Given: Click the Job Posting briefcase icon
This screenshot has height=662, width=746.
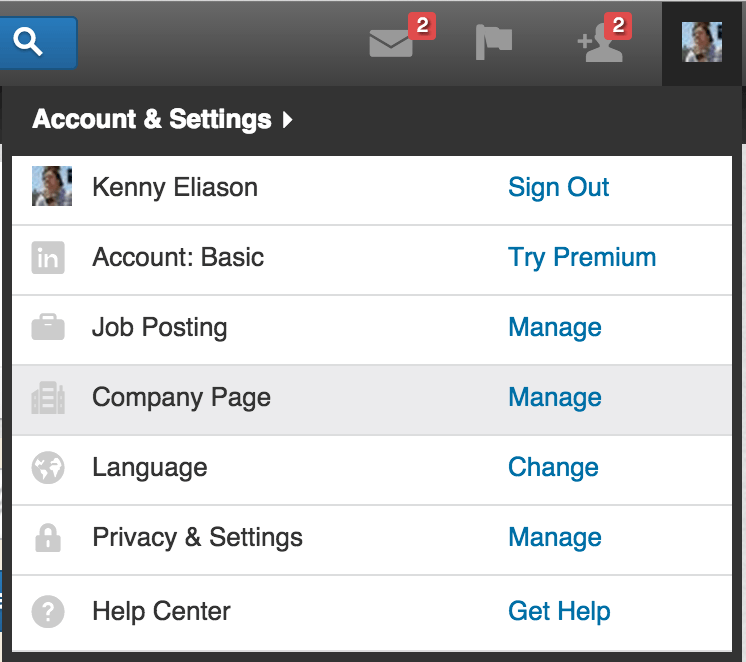Looking at the screenshot, I should (48, 327).
